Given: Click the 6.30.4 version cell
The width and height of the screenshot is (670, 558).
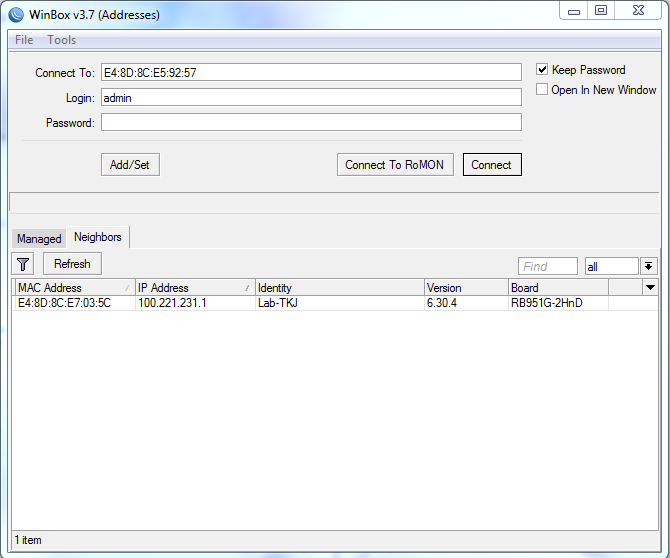Looking at the screenshot, I should click(466, 303).
